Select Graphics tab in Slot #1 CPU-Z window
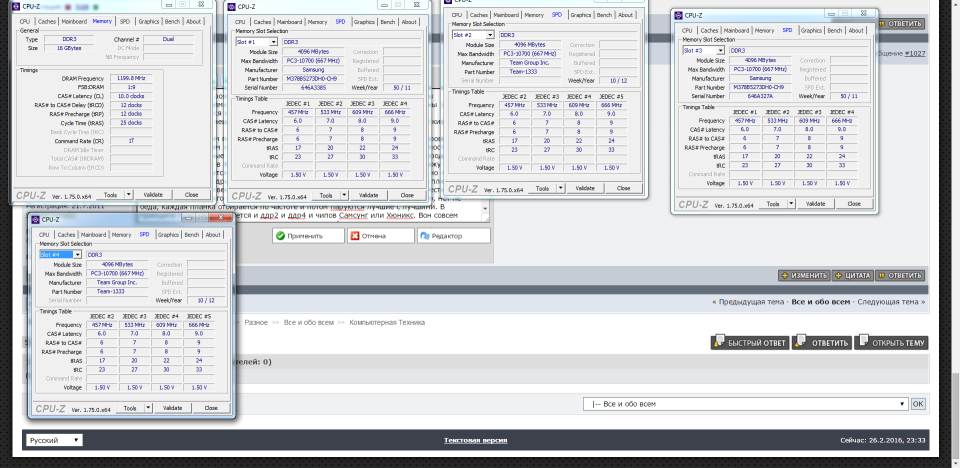The image size is (960, 468). point(364,21)
